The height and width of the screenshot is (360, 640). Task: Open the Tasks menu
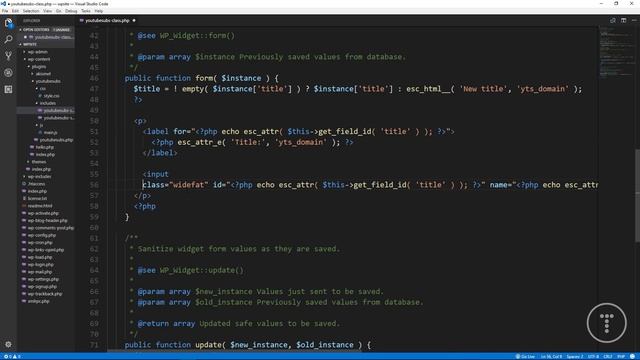(x=86, y=11)
